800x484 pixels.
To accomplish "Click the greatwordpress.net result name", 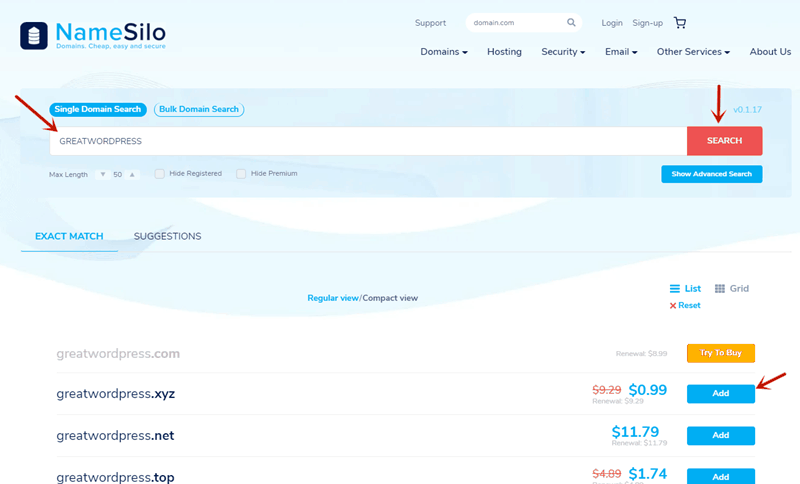I will coord(115,436).
